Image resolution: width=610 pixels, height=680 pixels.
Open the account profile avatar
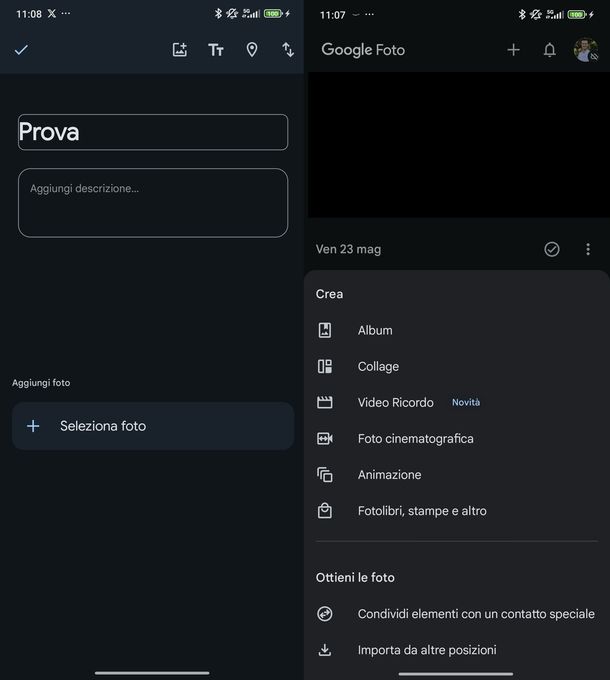[x=586, y=50]
